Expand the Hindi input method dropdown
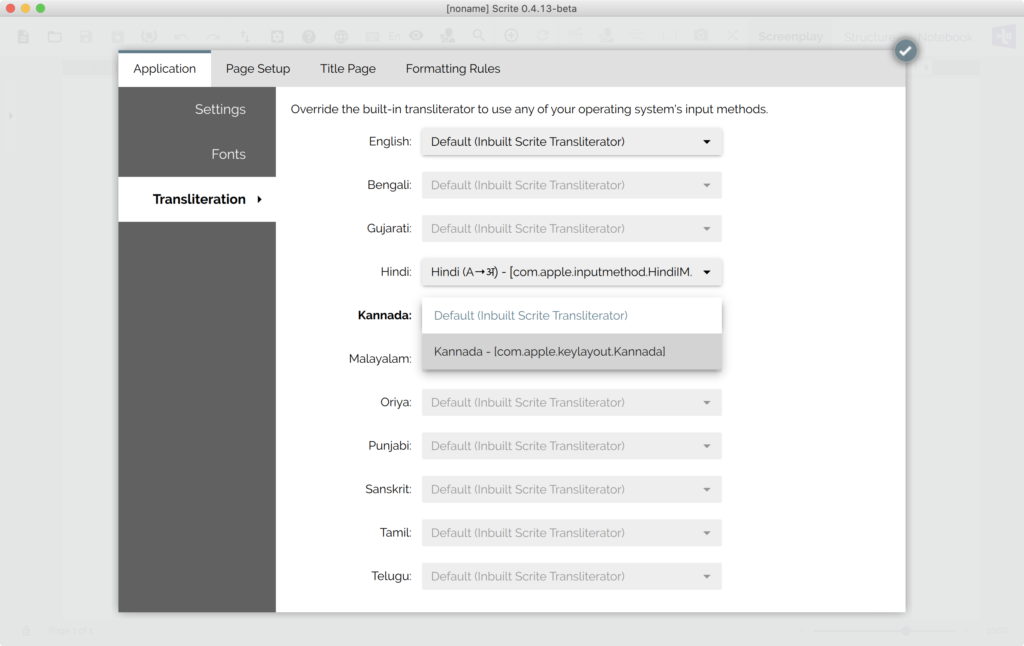Image resolution: width=1024 pixels, height=646 pixels. pos(571,272)
